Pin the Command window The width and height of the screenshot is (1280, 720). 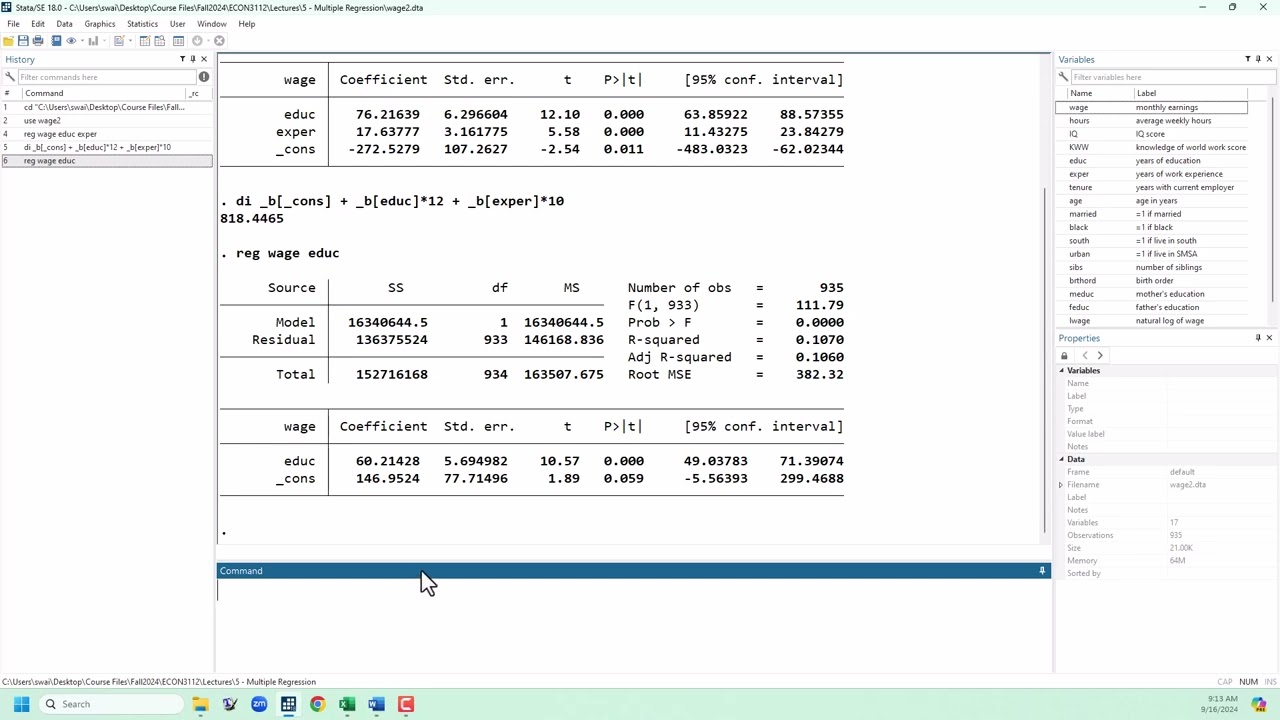click(1042, 571)
